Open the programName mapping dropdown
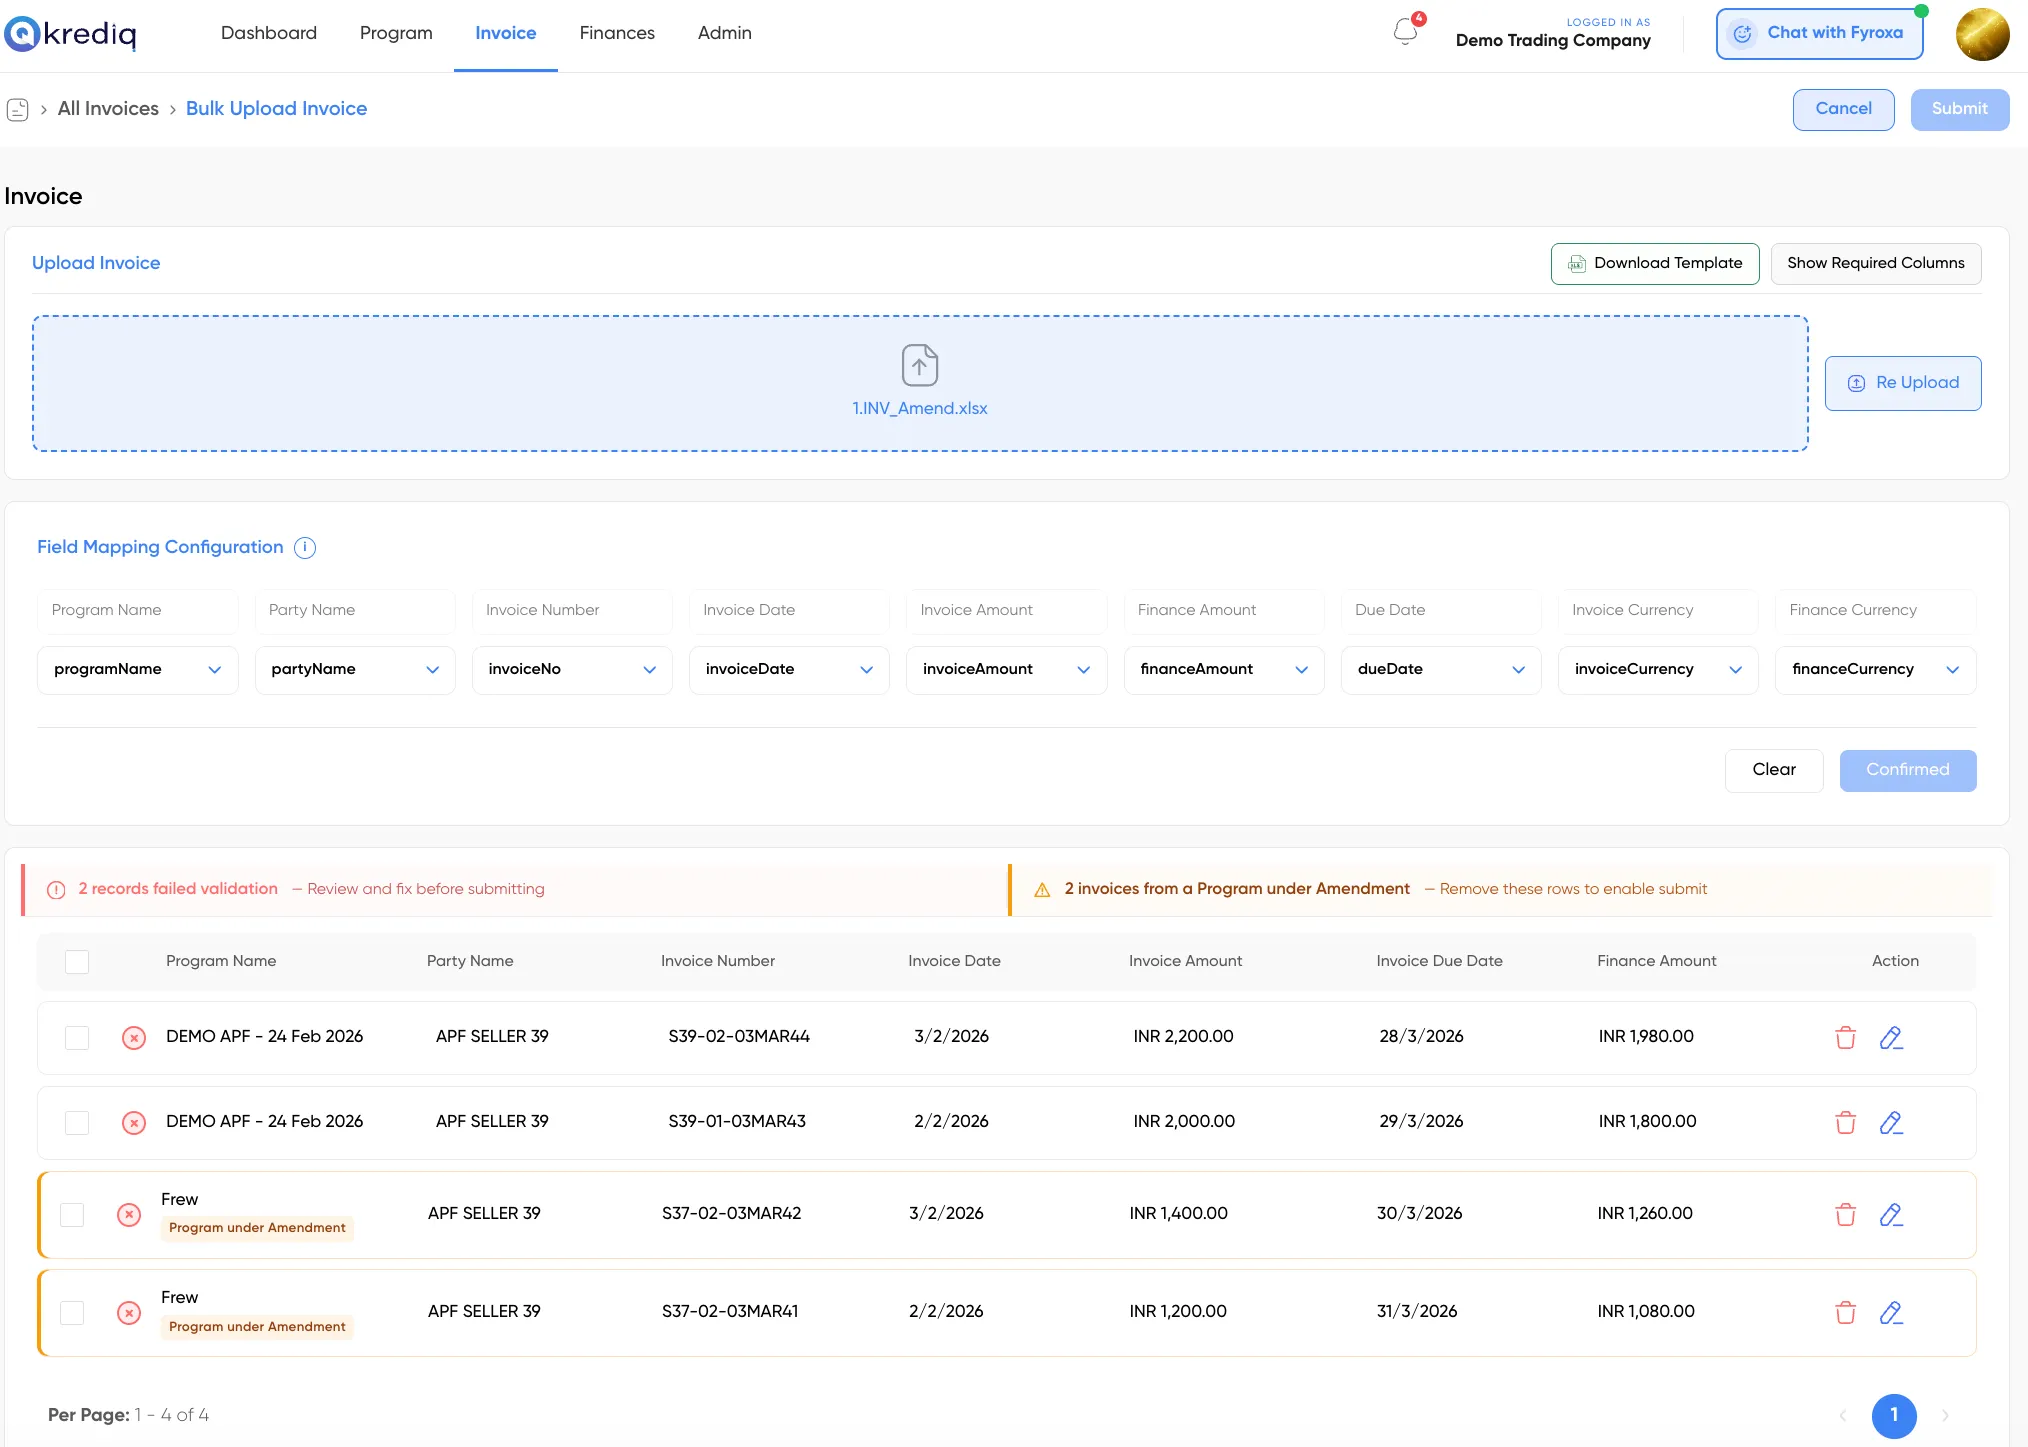The height and width of the screenshot is (1447, 2028). (138, 670)
